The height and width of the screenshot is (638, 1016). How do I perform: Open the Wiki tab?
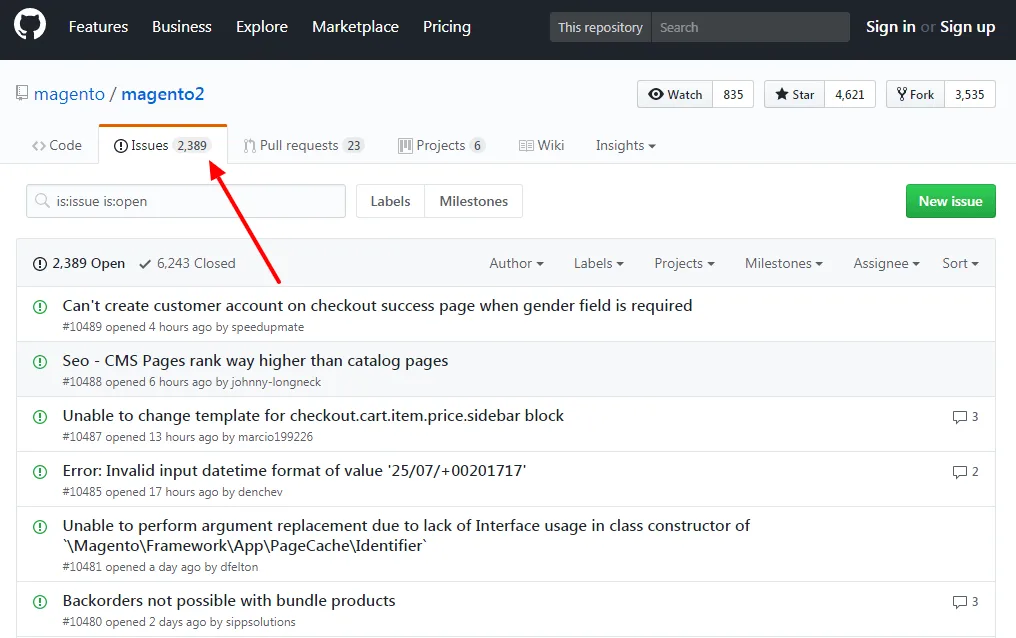[x=542, y=145]
